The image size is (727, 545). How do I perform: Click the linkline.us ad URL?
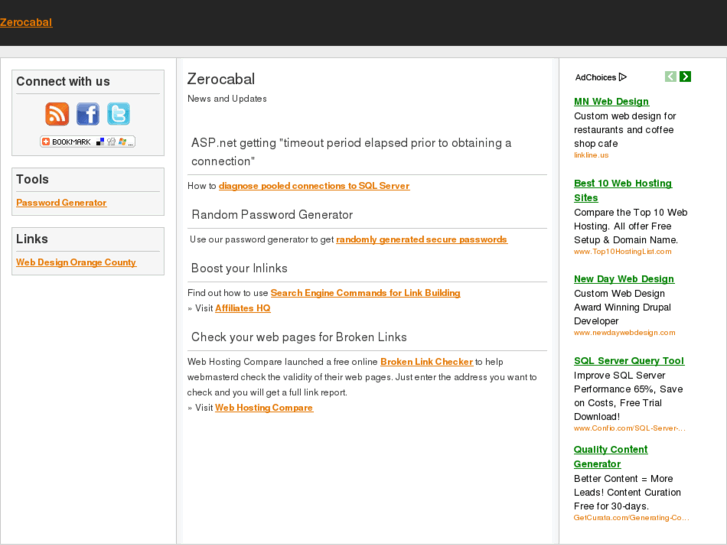[x=591, y=155]
